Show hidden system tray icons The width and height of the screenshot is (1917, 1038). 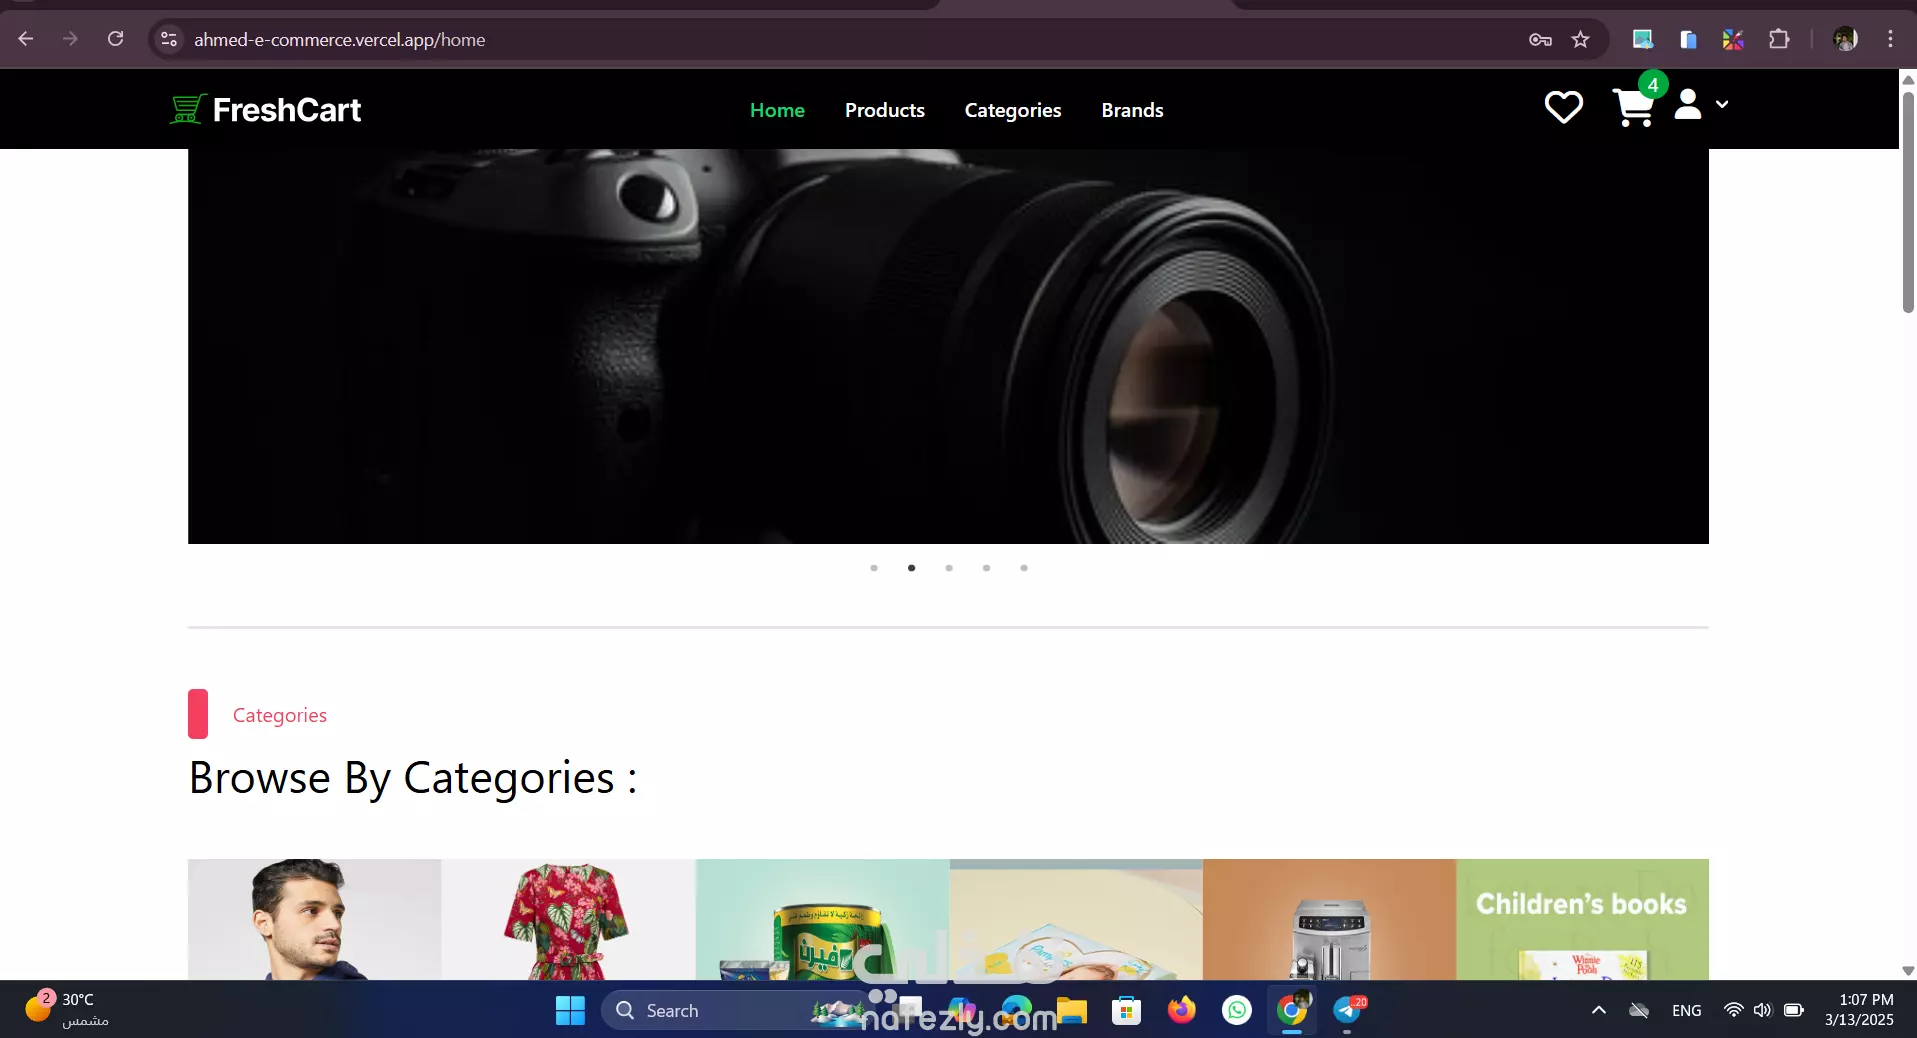pos(1599,1010)
